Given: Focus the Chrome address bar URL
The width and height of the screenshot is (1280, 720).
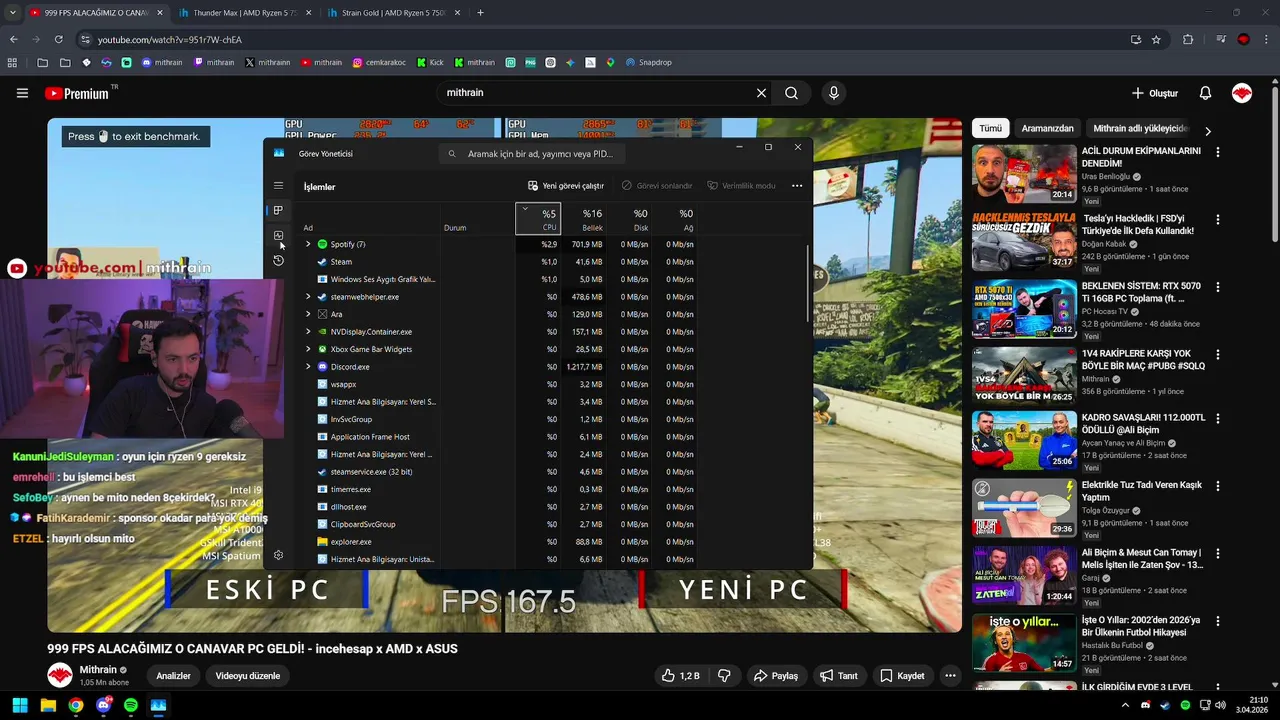Looking at the screenshot, I should 169,39.
